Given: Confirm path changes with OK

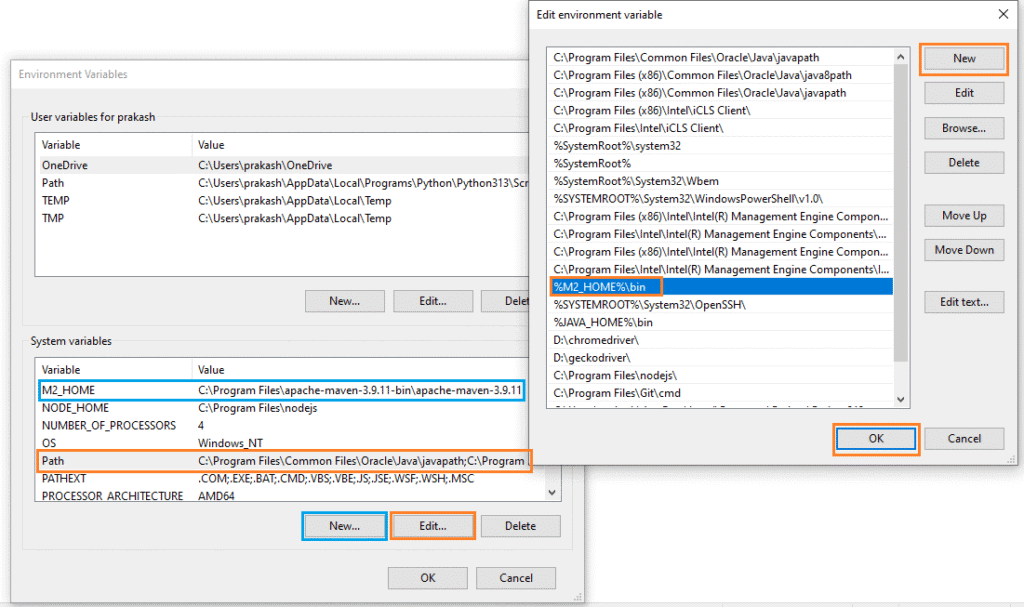Looking at the screenshot, I should coord(875,438).
